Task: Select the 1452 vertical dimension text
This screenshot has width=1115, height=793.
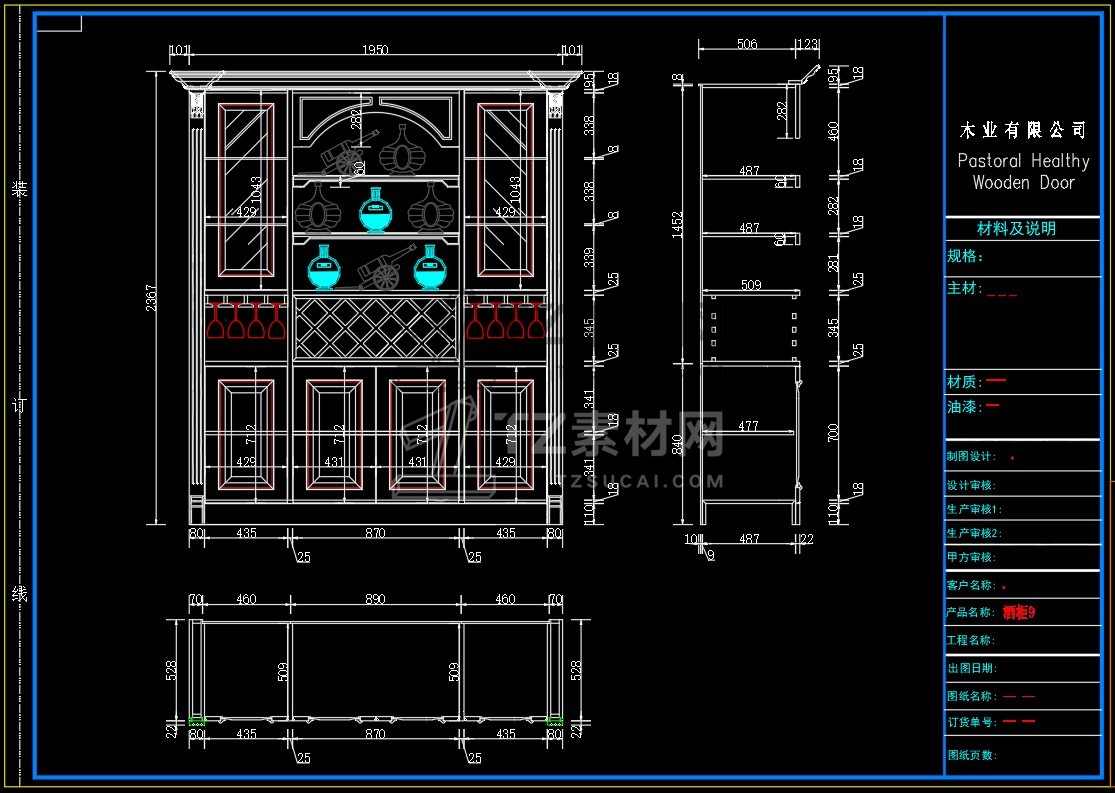Action: (x=677, y=225)
